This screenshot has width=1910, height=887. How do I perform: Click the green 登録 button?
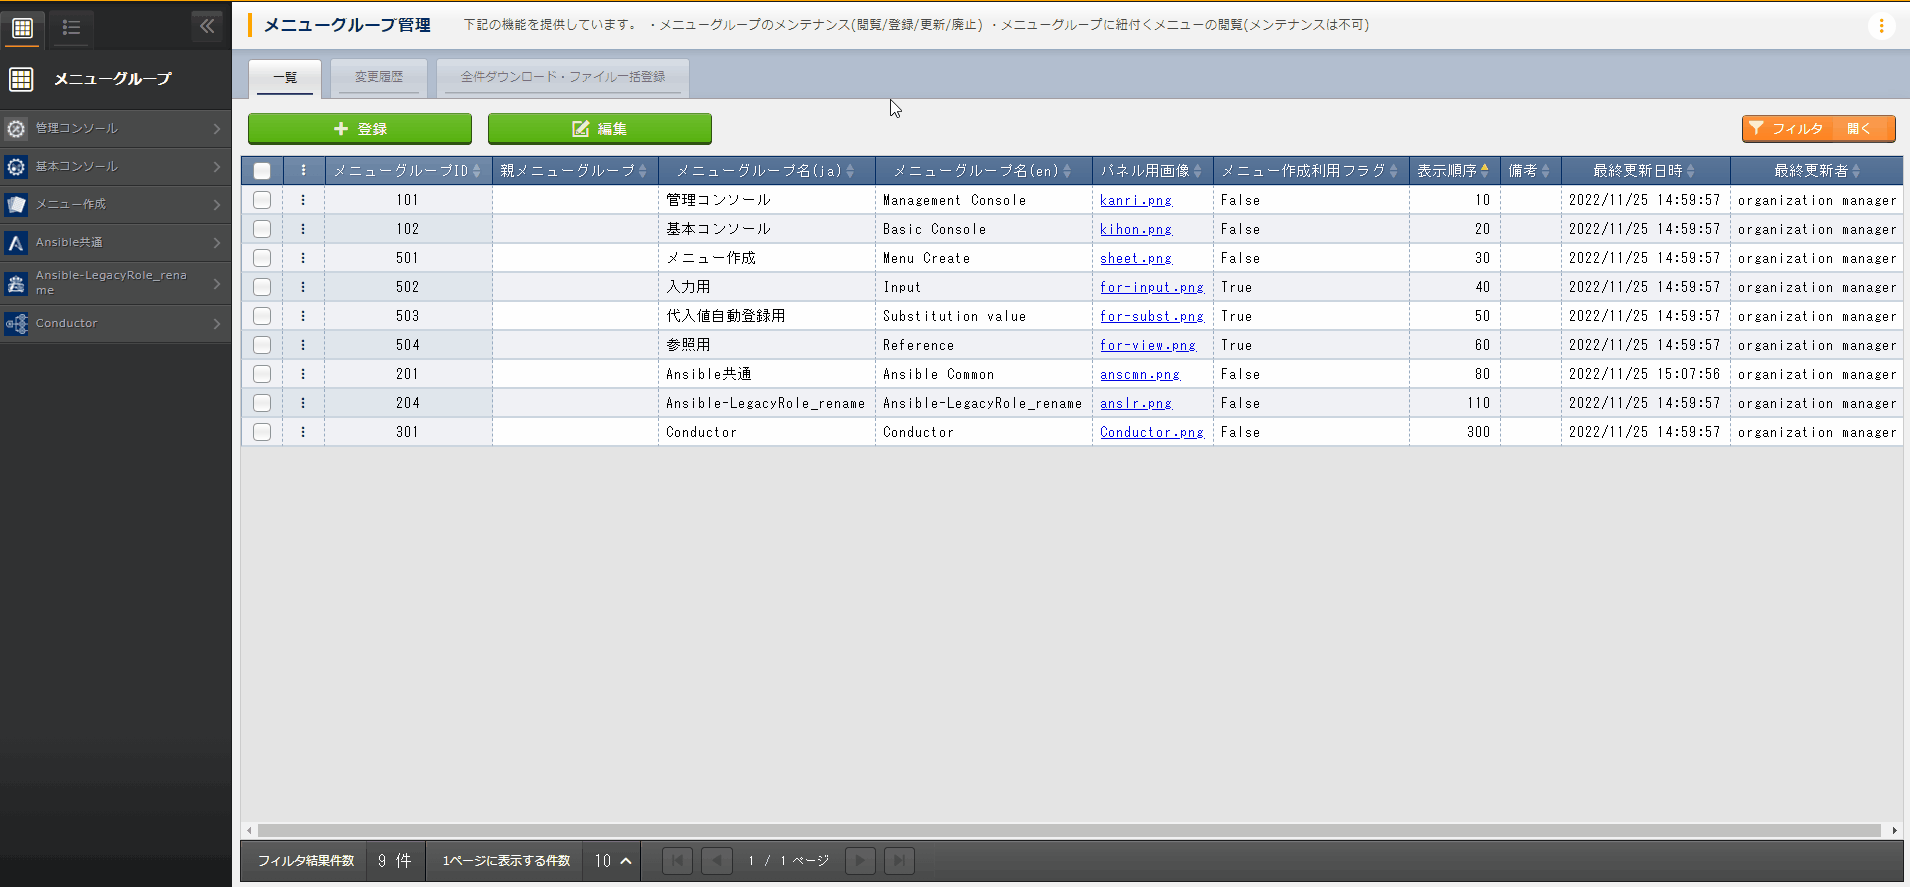(360, 129)
